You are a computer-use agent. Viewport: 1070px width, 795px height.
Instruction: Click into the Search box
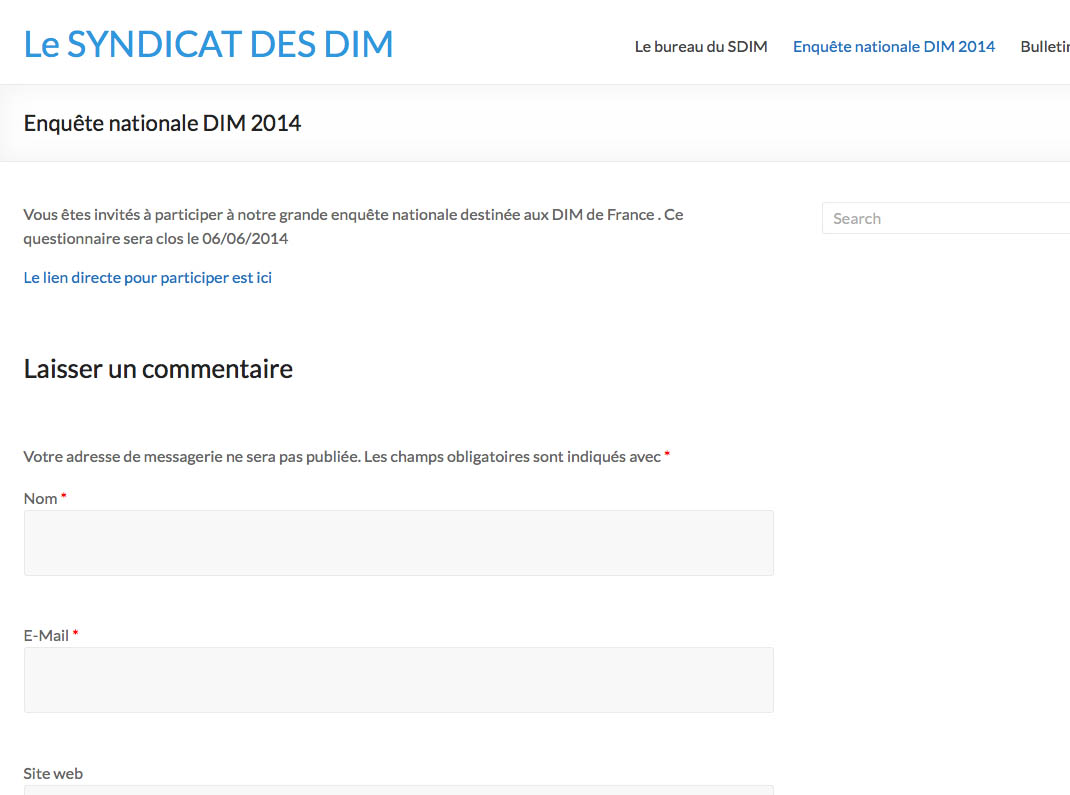[x=945, y=218]
